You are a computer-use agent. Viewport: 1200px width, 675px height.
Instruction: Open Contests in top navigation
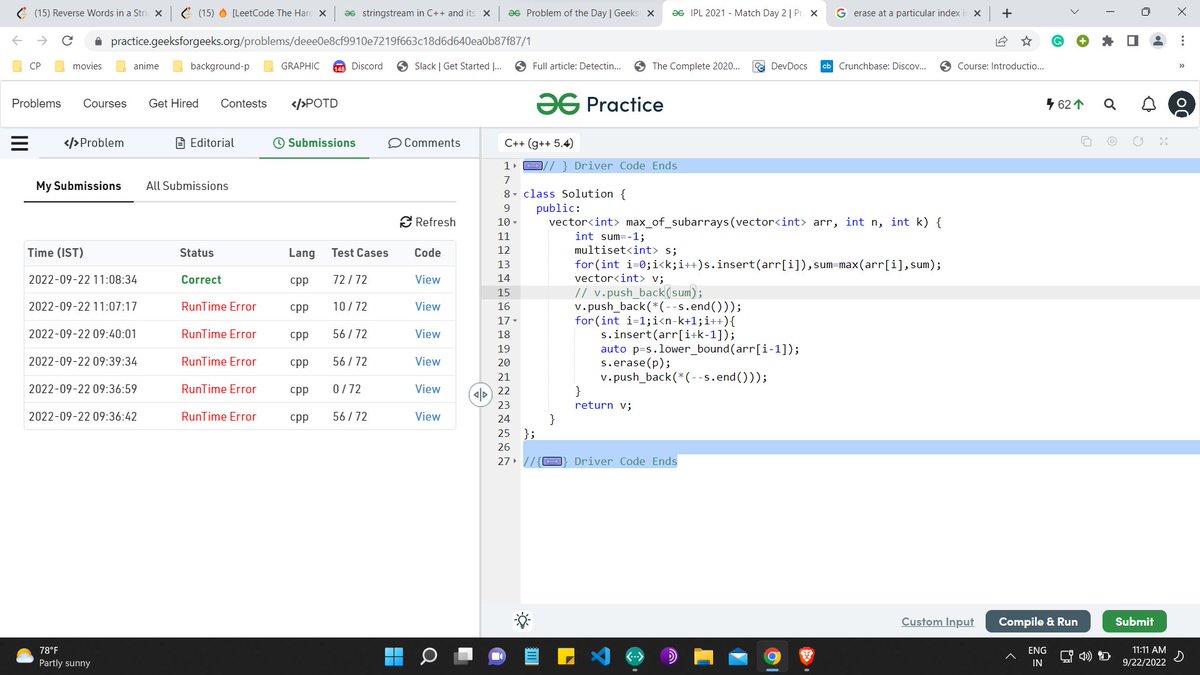(x=244, y=104)
